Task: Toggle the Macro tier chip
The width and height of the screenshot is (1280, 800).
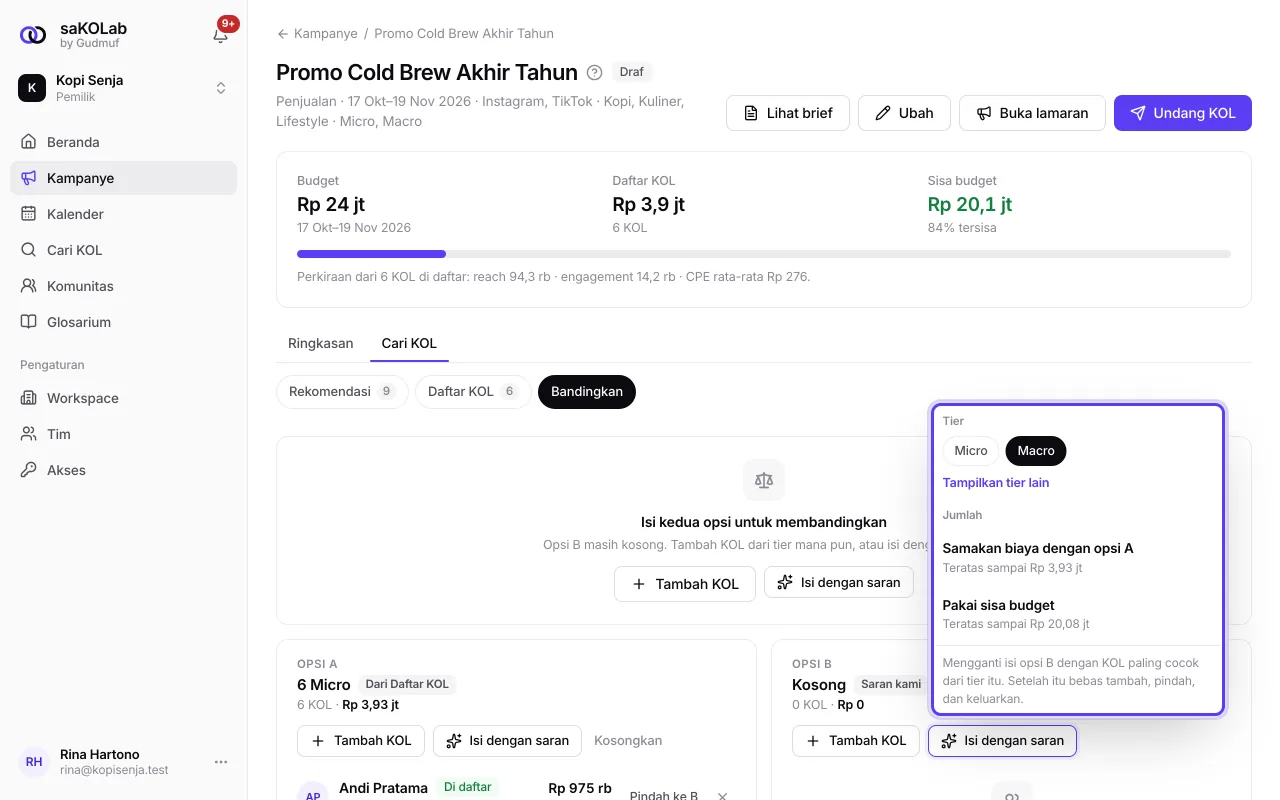Action: tap(1036, 451)
